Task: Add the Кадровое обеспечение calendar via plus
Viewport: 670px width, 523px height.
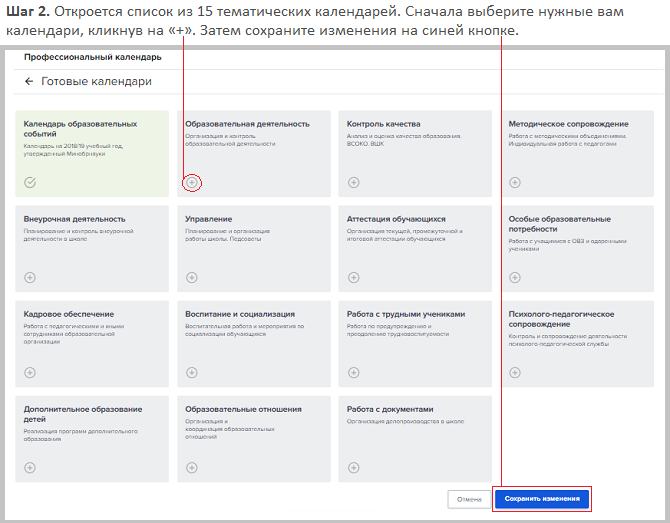Action: pos(30,373)
